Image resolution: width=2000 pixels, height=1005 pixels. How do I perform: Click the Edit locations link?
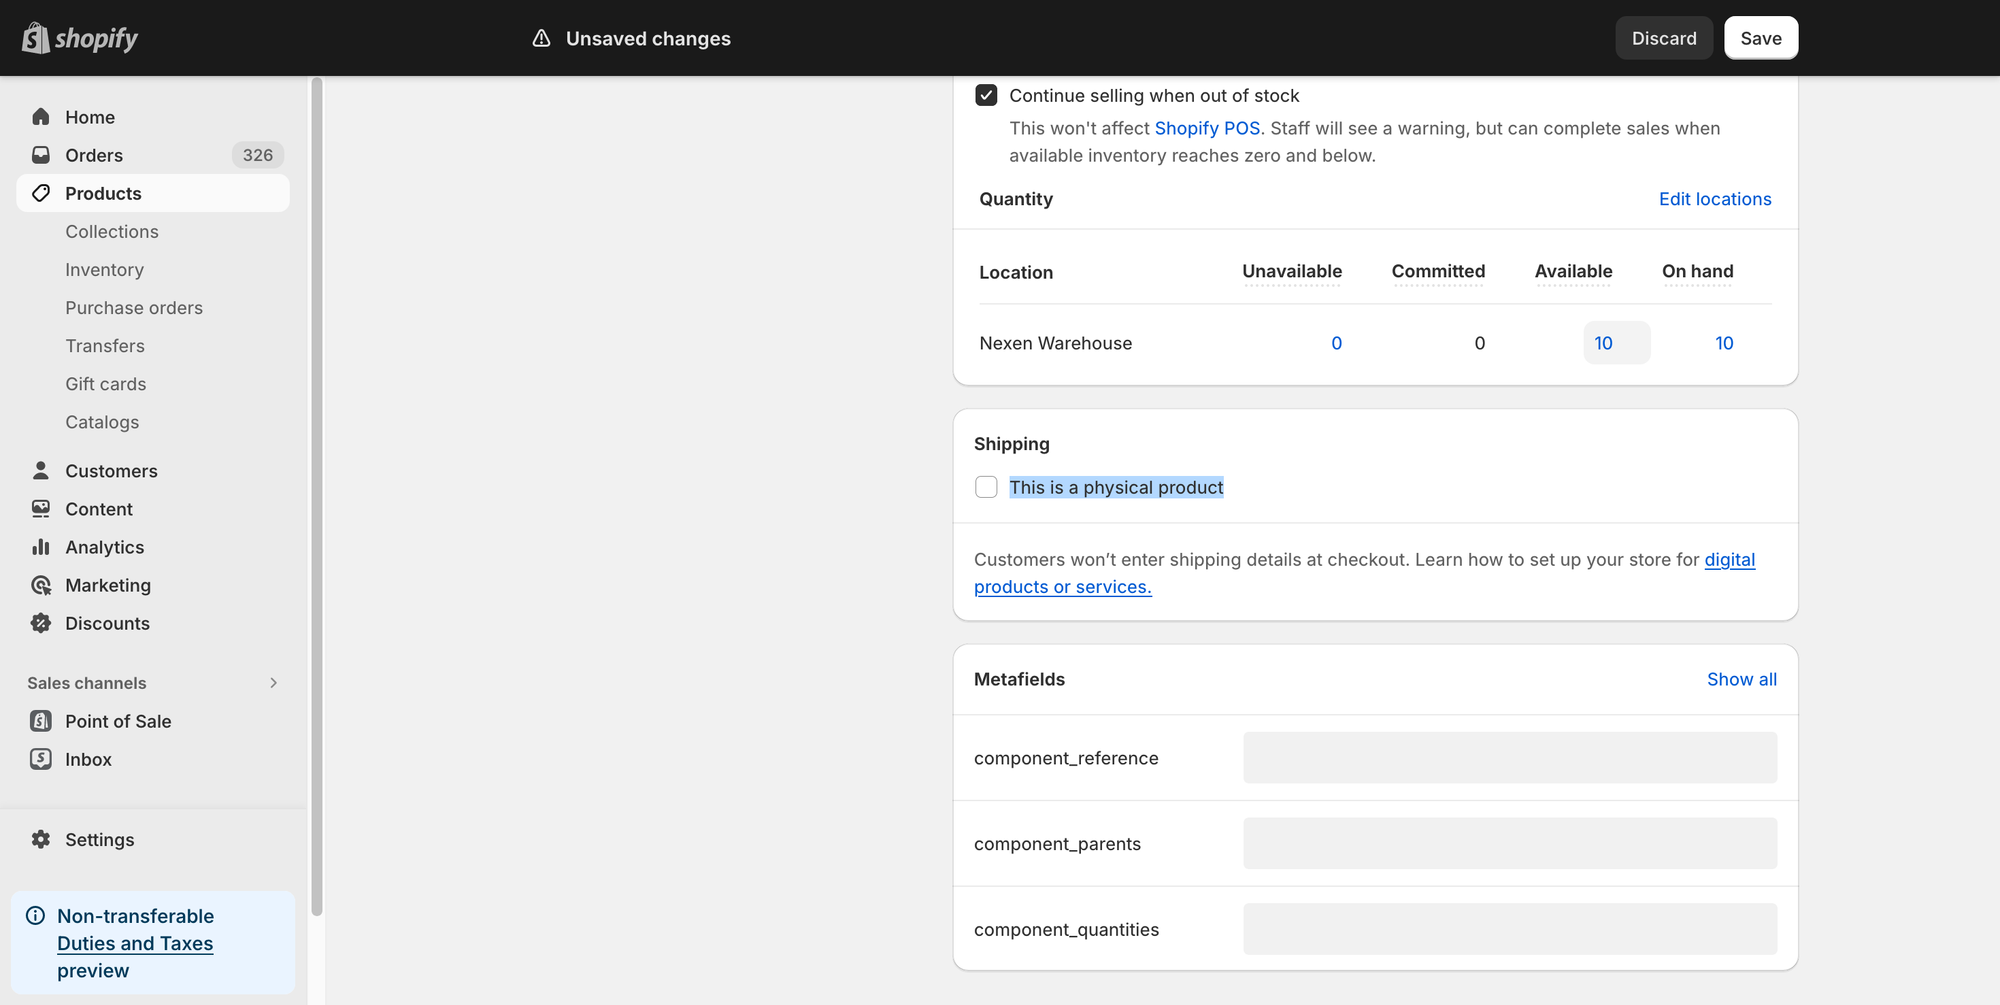[x=1714, y=199]
